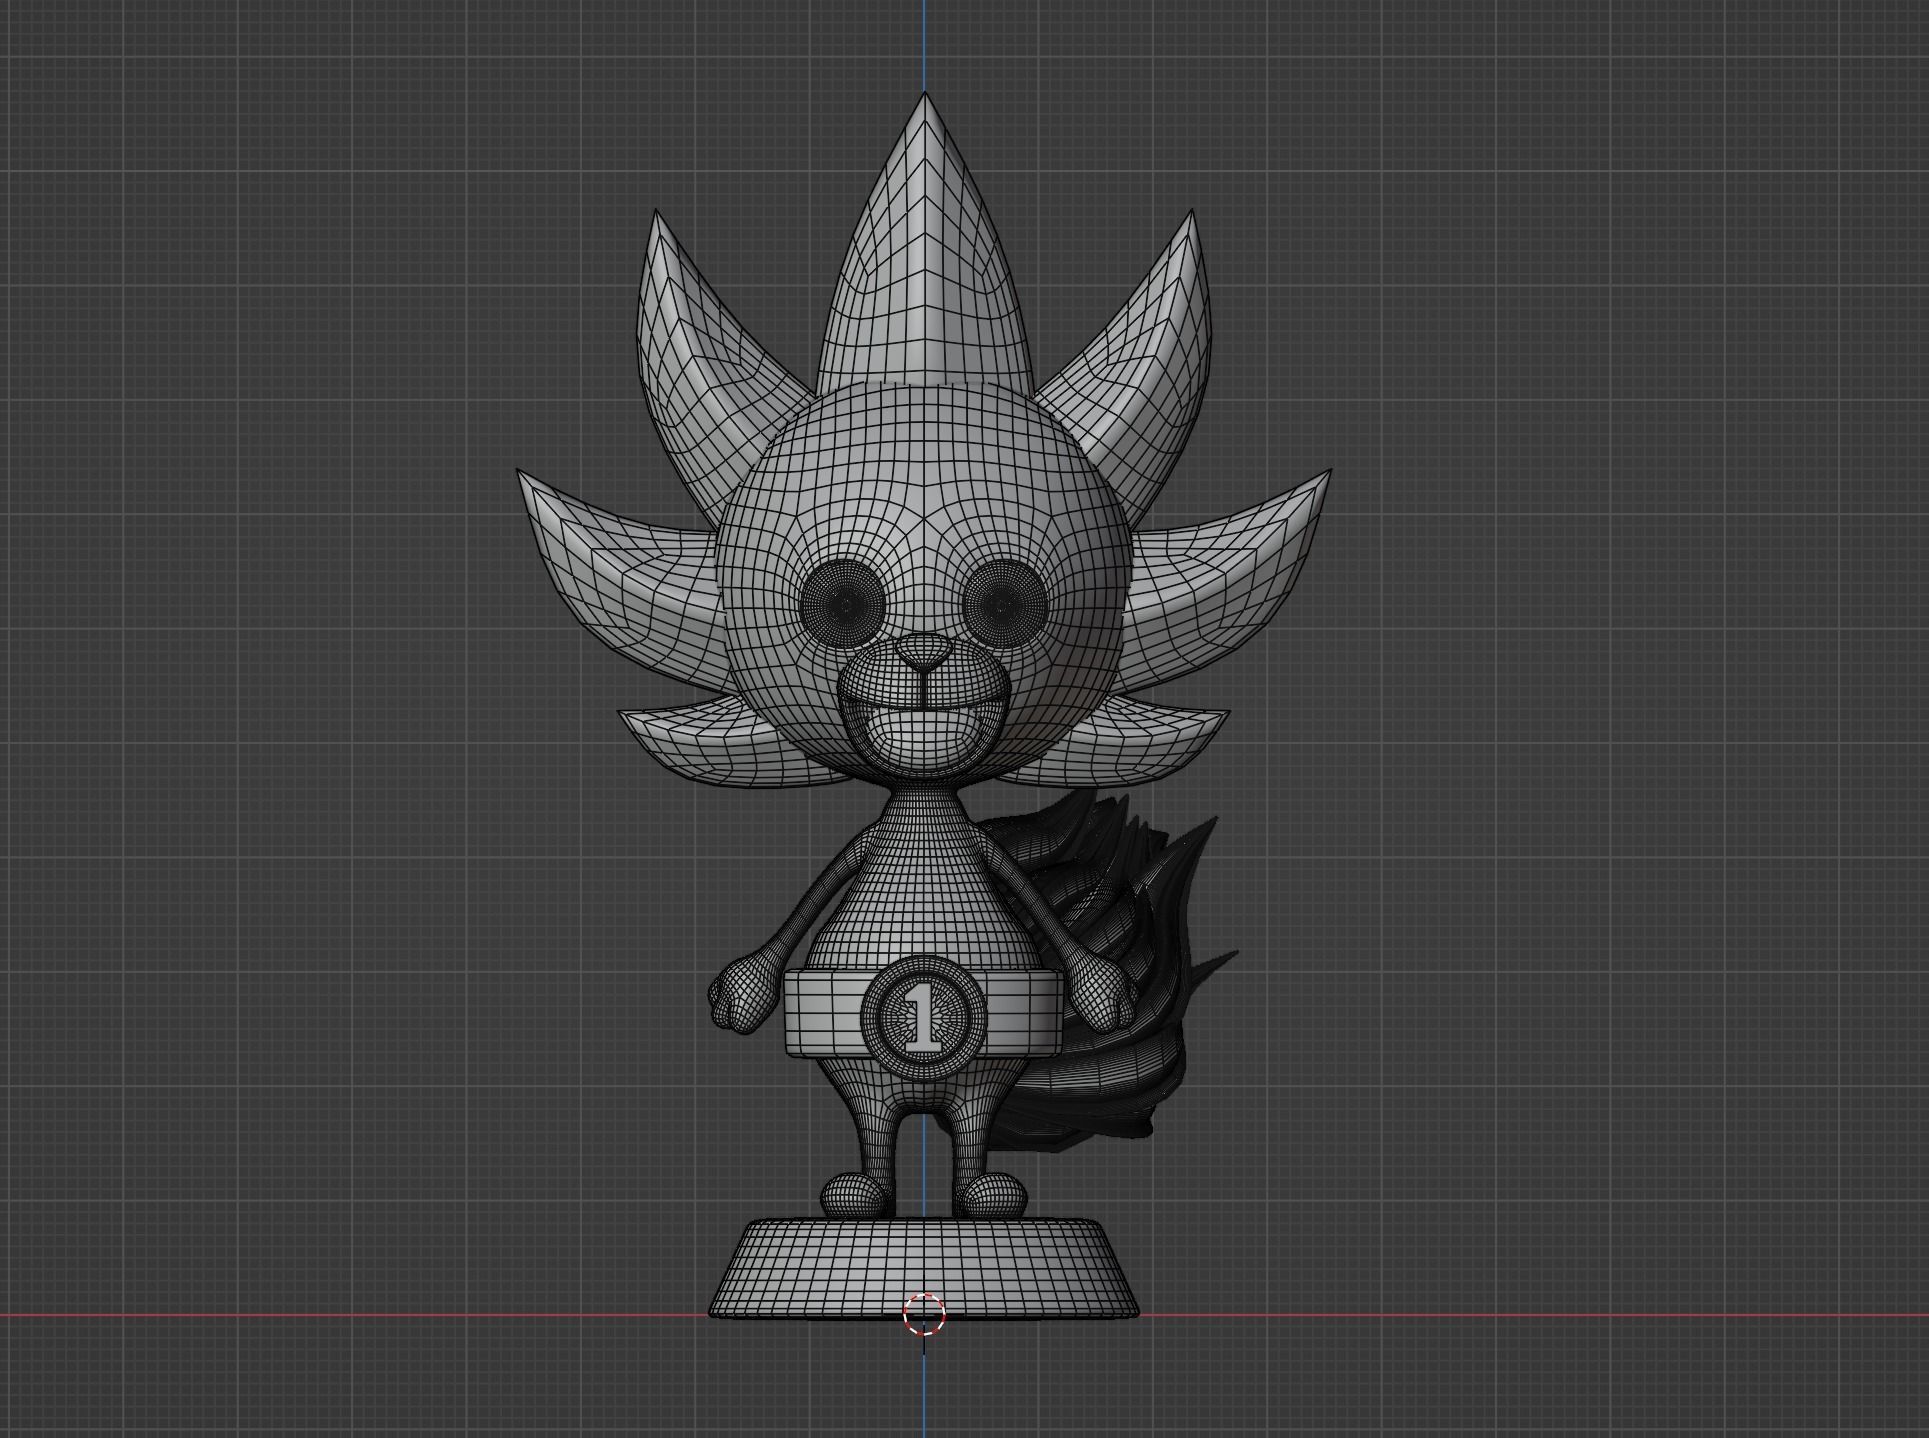The width and height of the screenshot is (1929, 1438).
Task: Pick the tallest central hair spike
Action: tap(924, 240)
